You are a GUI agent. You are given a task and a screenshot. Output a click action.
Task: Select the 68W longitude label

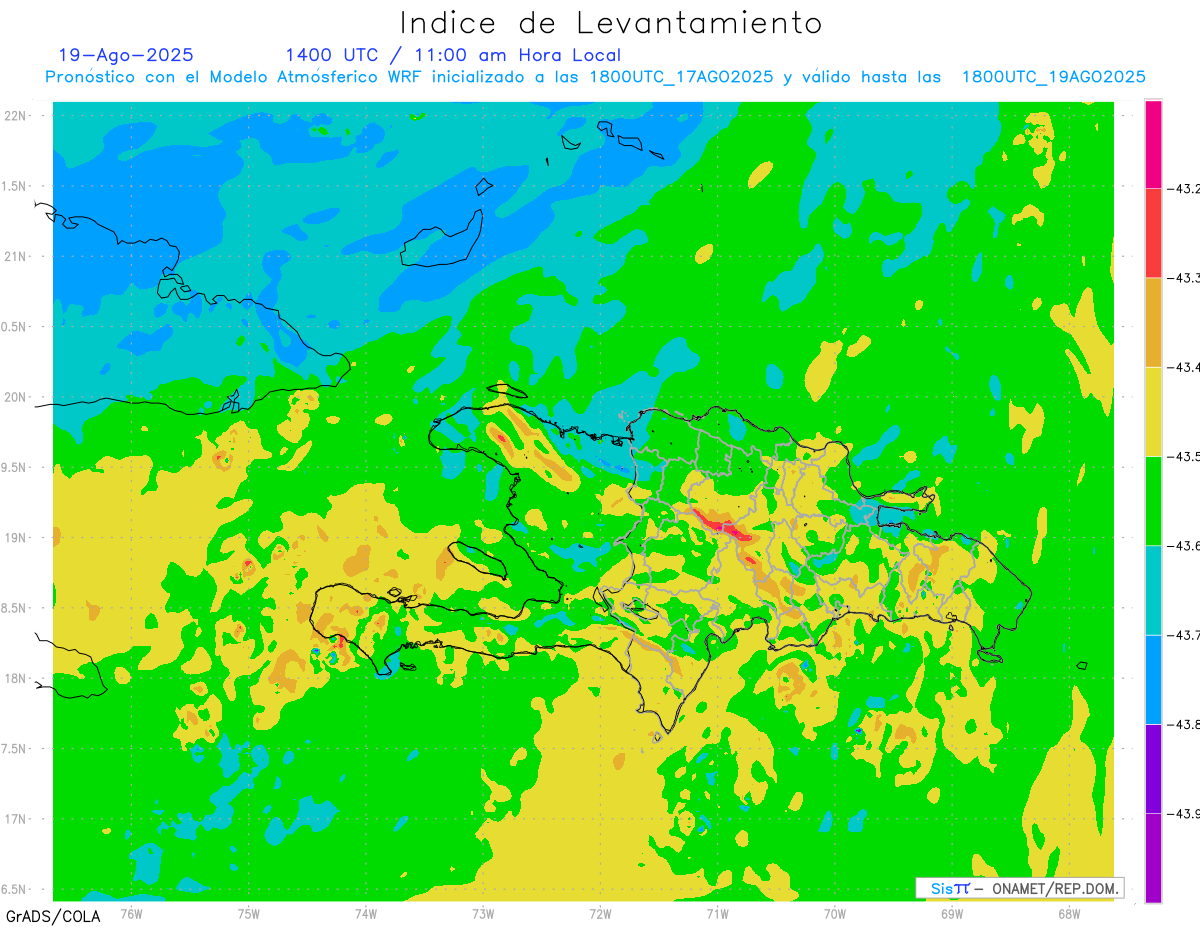point(1069,913)
